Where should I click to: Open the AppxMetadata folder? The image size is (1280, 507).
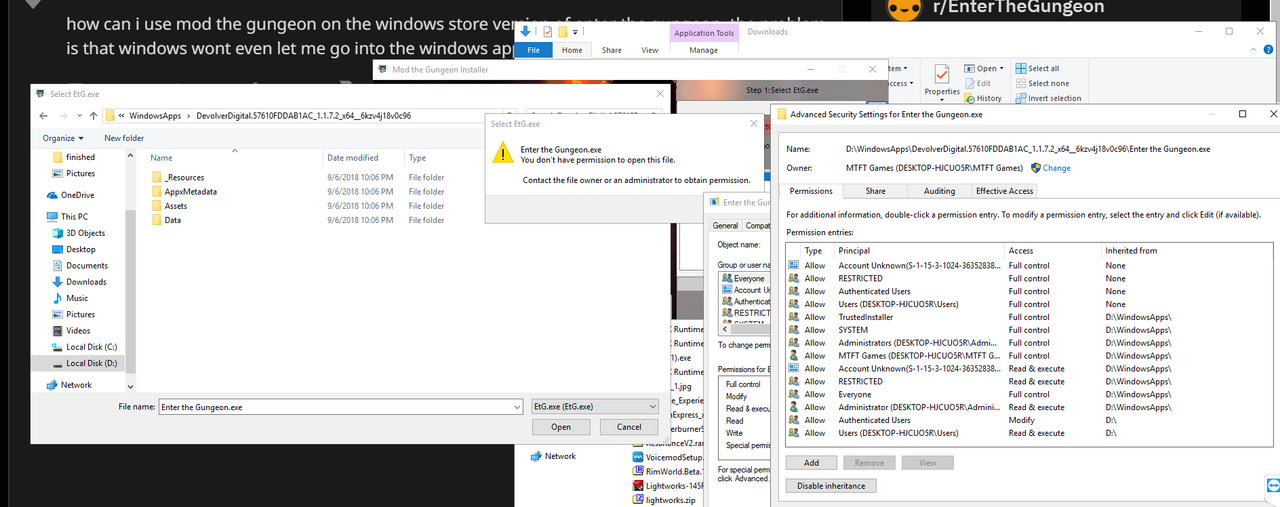tap(191, 191)
